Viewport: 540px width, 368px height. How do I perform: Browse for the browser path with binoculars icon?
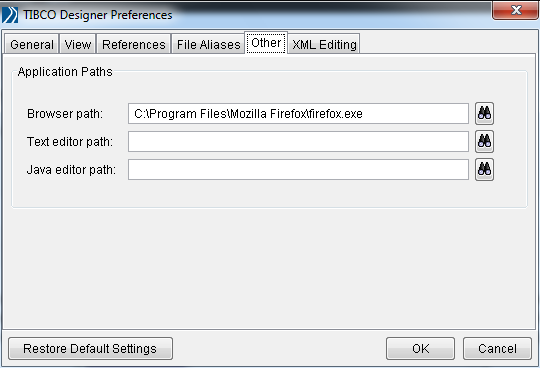click(x=484, y=114)
